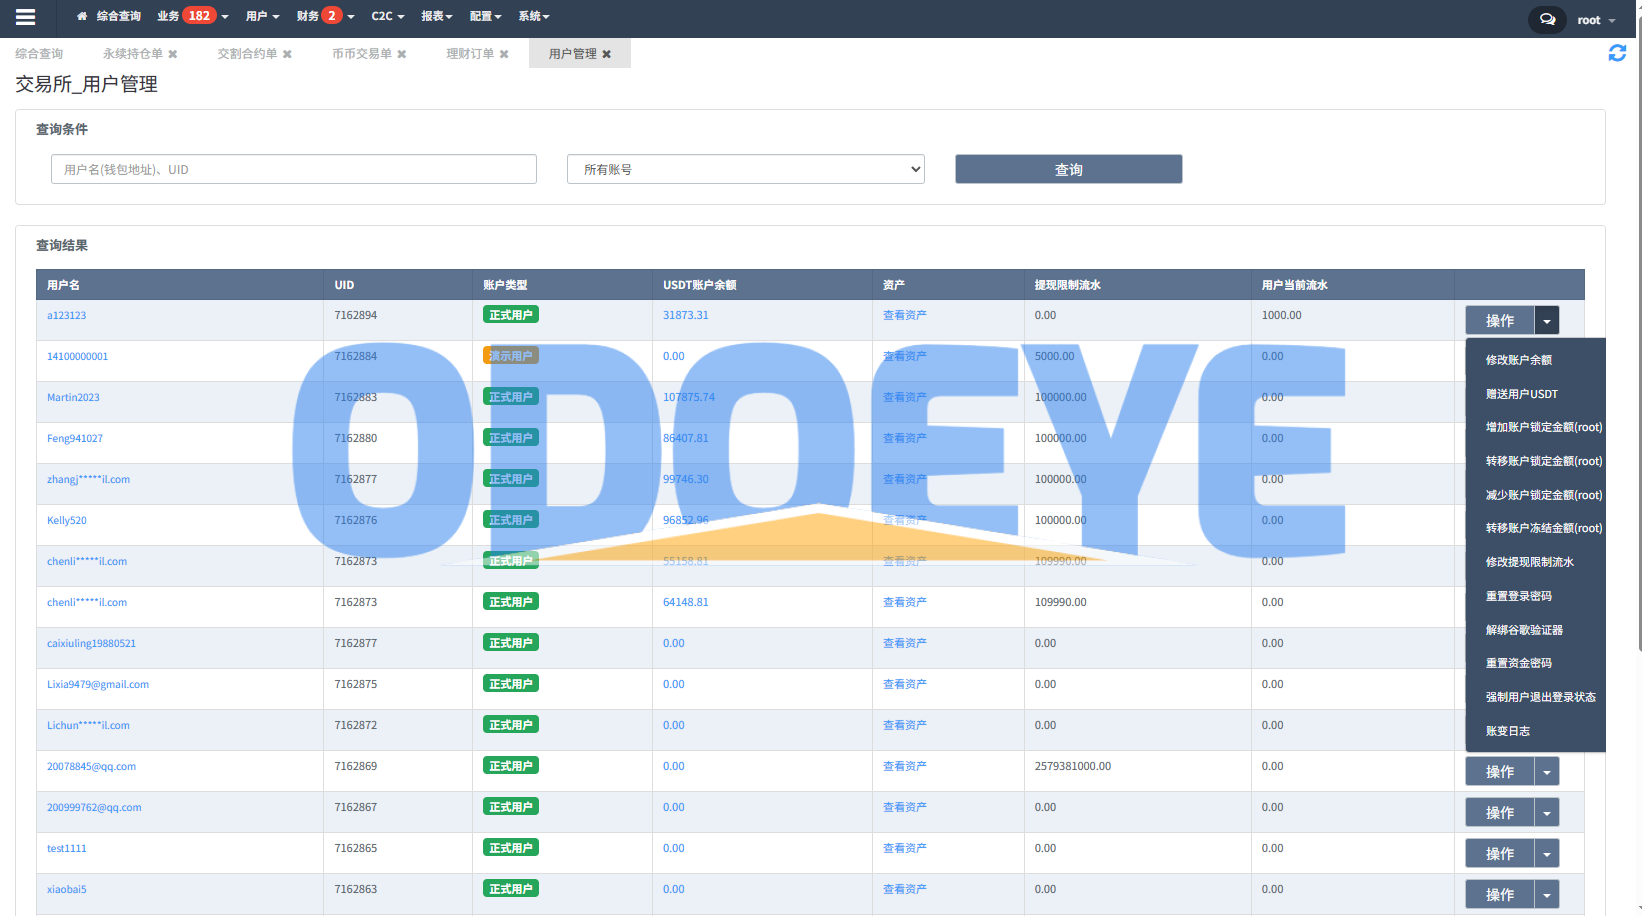Expand the 业务 menu with 182 badge

click(192, 16)
